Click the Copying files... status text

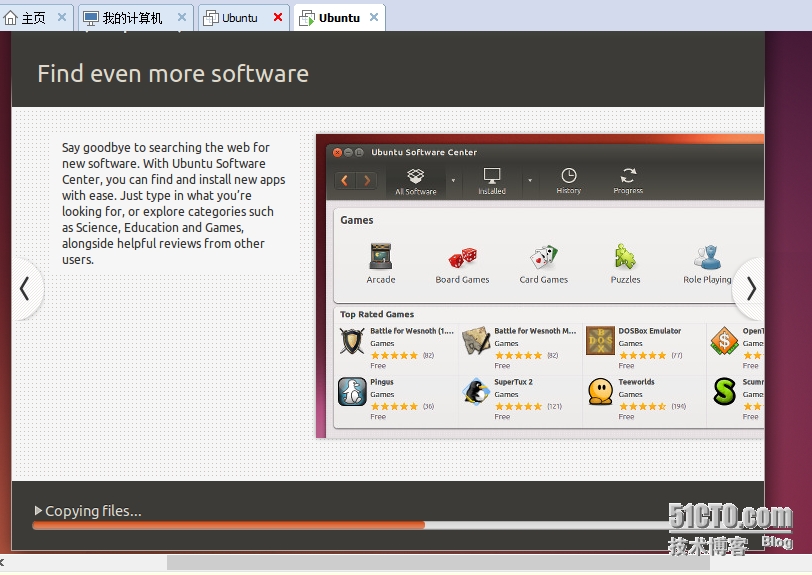coord(93,511)
